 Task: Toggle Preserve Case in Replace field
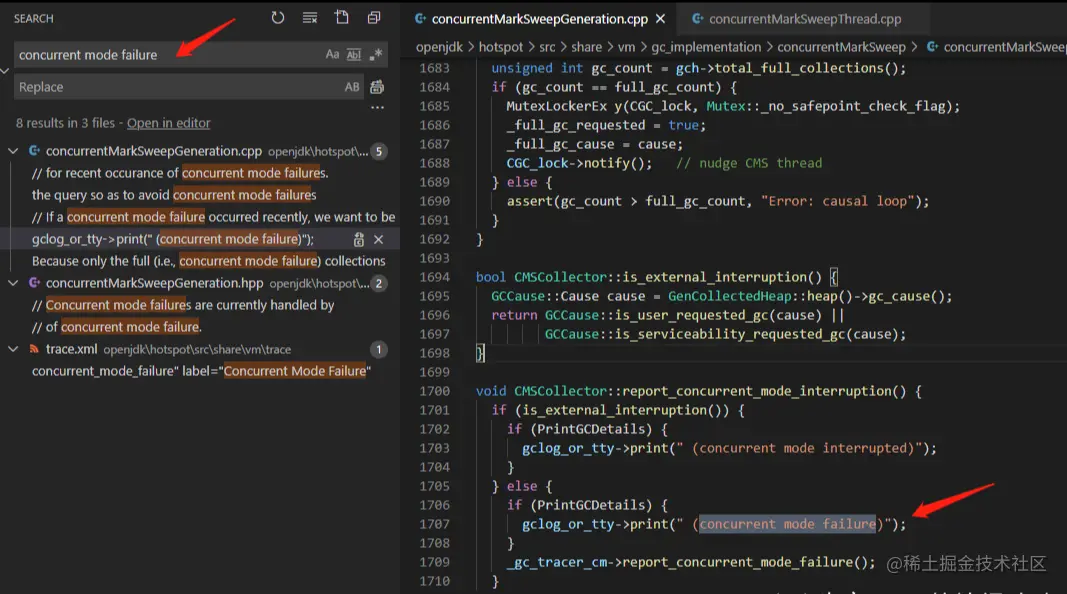point(352,87)
